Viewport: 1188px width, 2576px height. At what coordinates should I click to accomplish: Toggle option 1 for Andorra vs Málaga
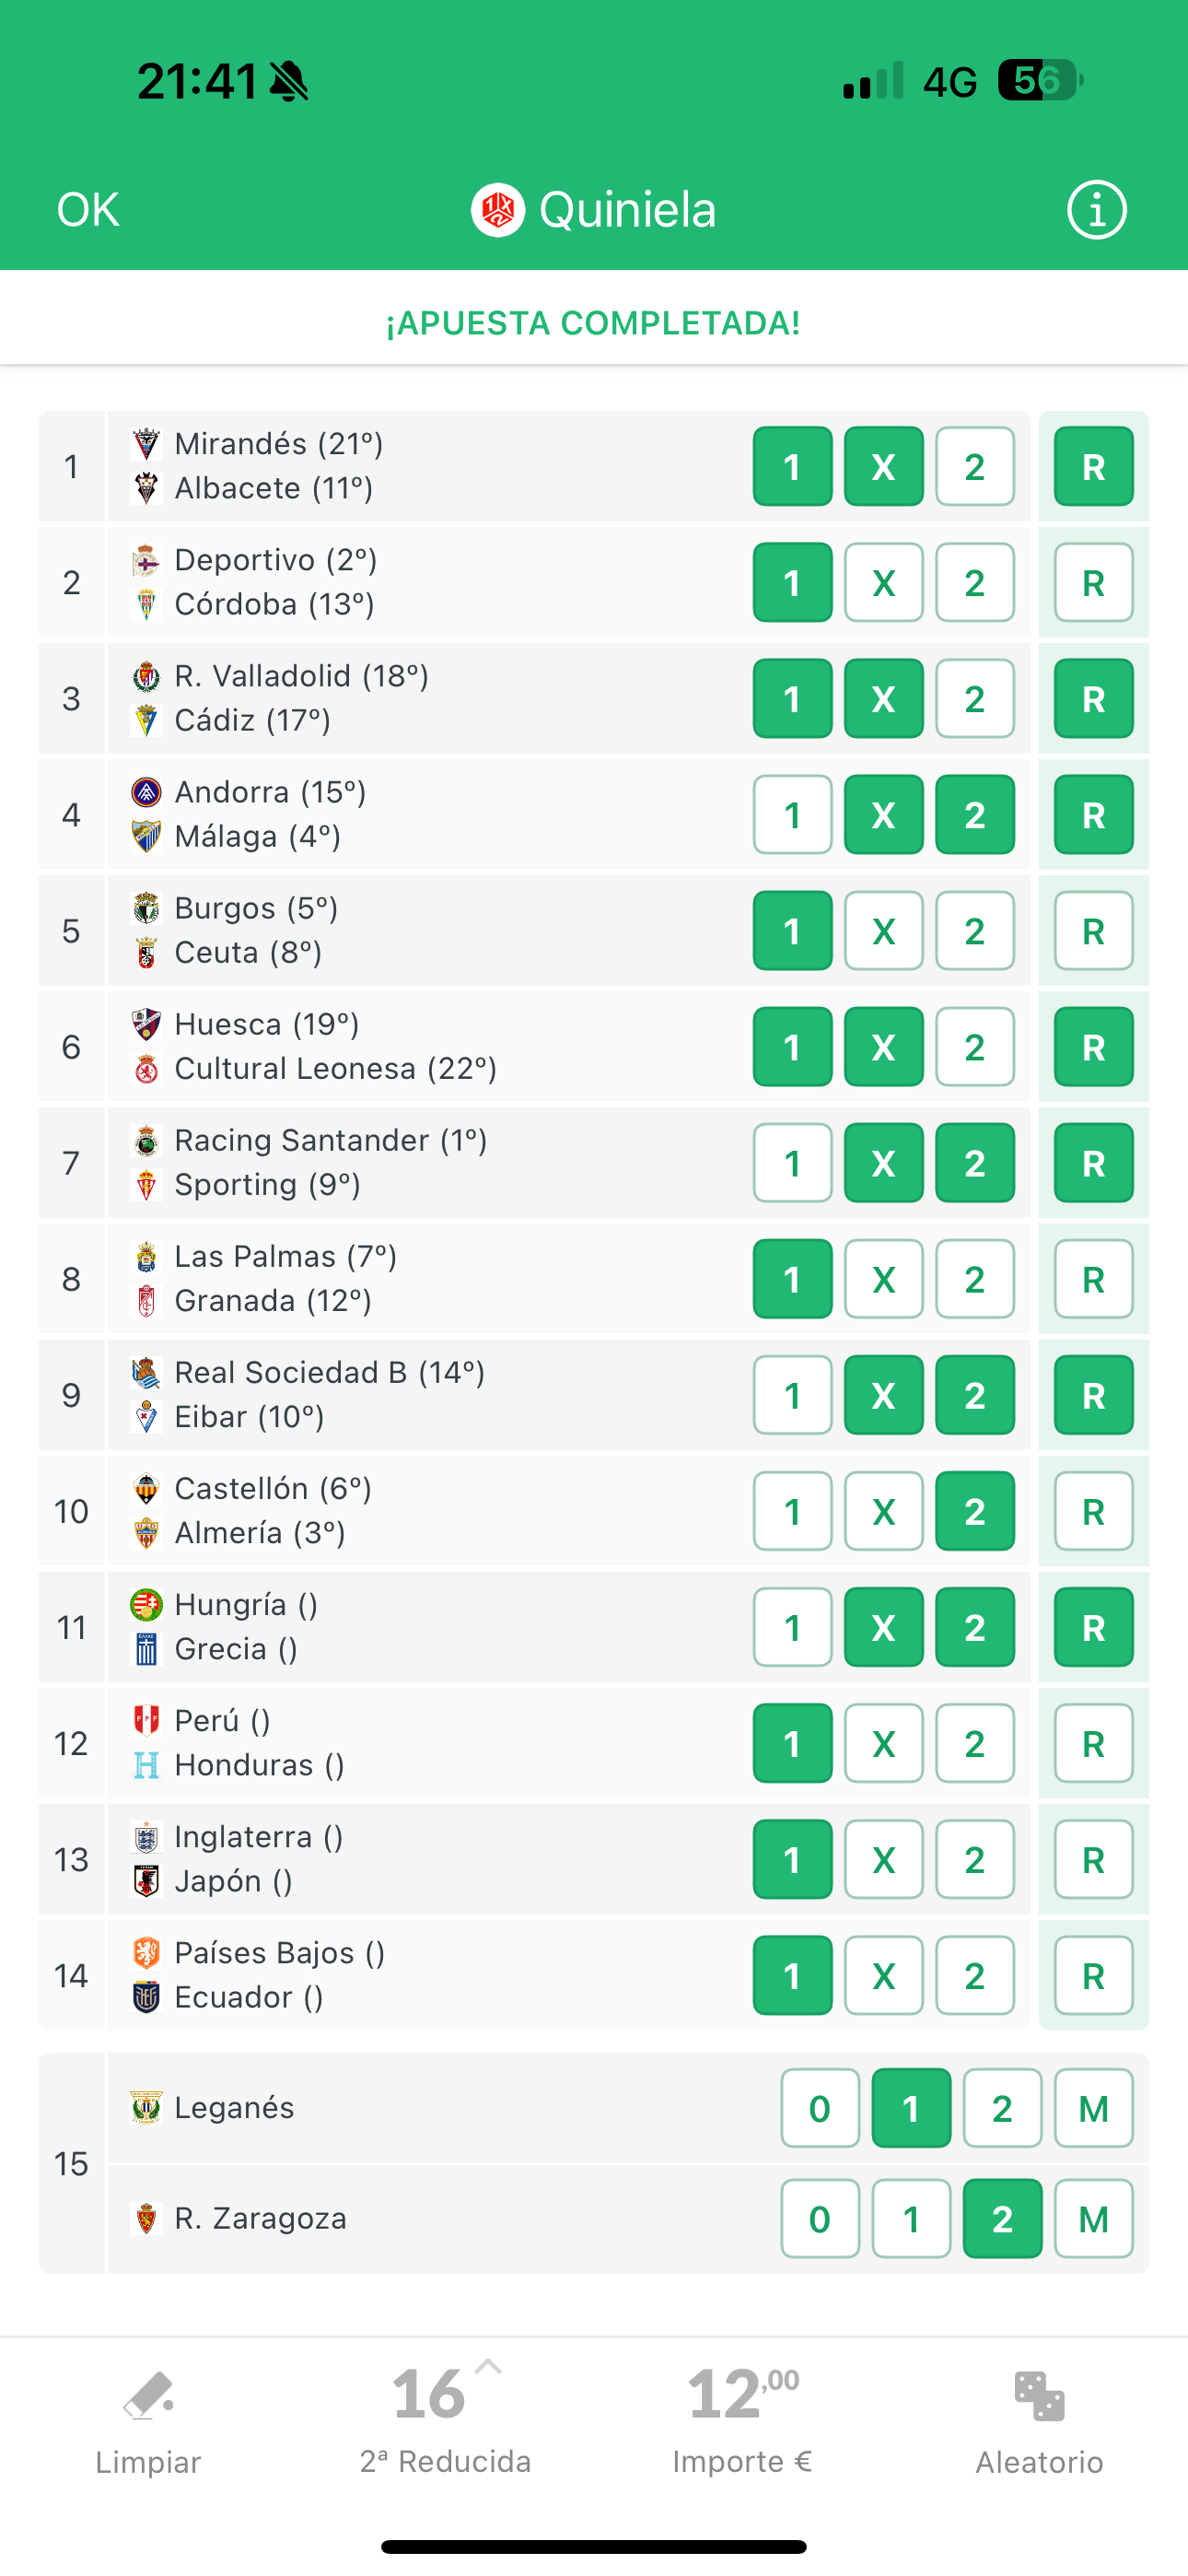(x=792, y=815)
